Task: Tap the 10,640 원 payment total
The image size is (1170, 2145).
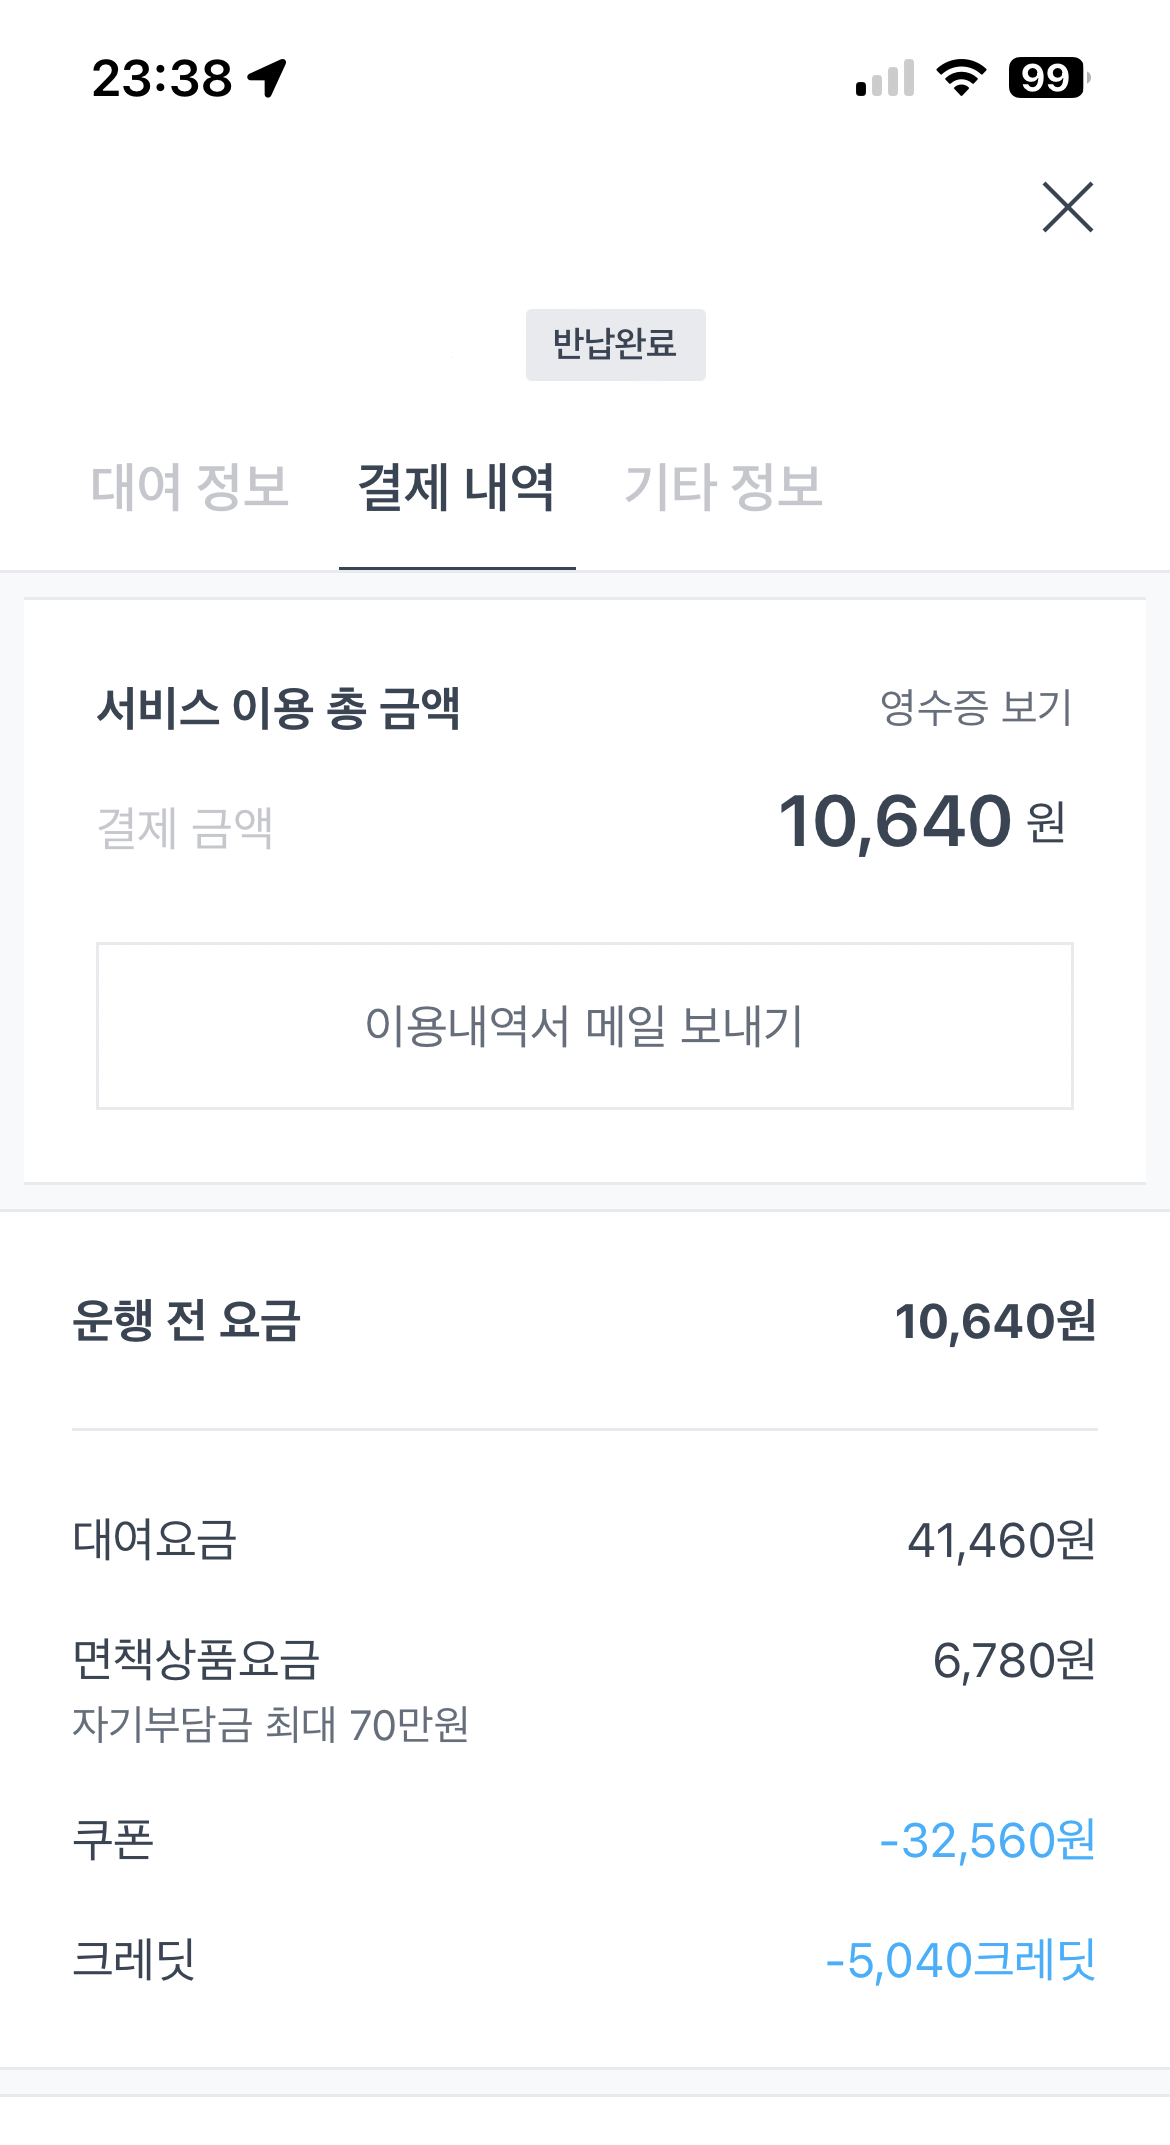Action: [921, 822]
